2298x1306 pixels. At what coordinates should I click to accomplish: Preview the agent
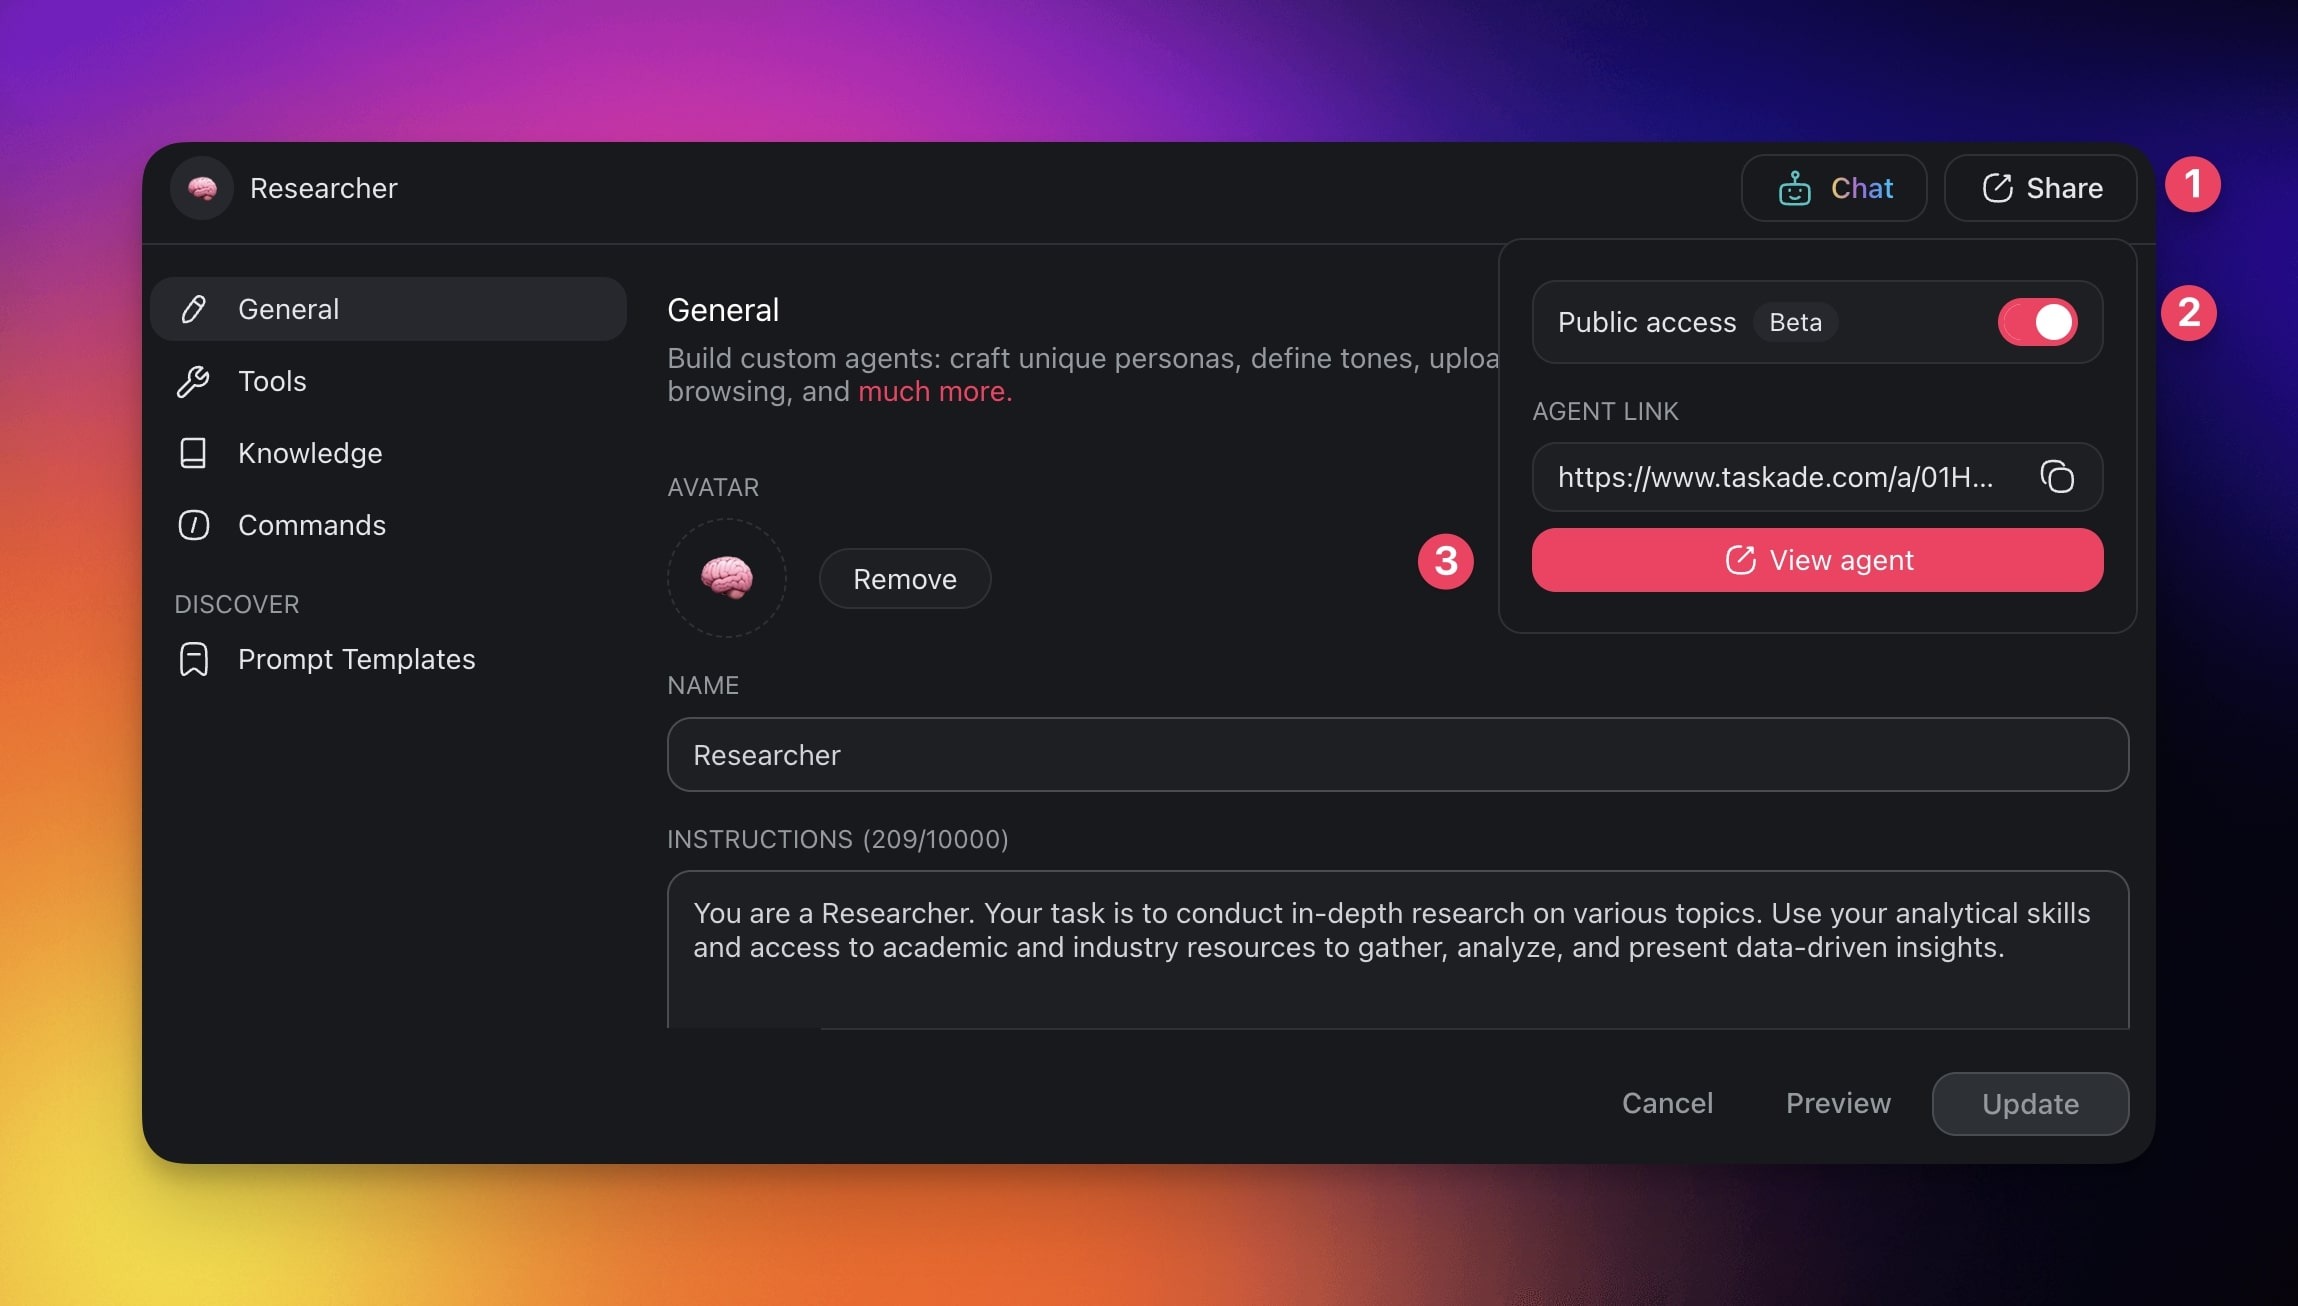(1838, 1103)
